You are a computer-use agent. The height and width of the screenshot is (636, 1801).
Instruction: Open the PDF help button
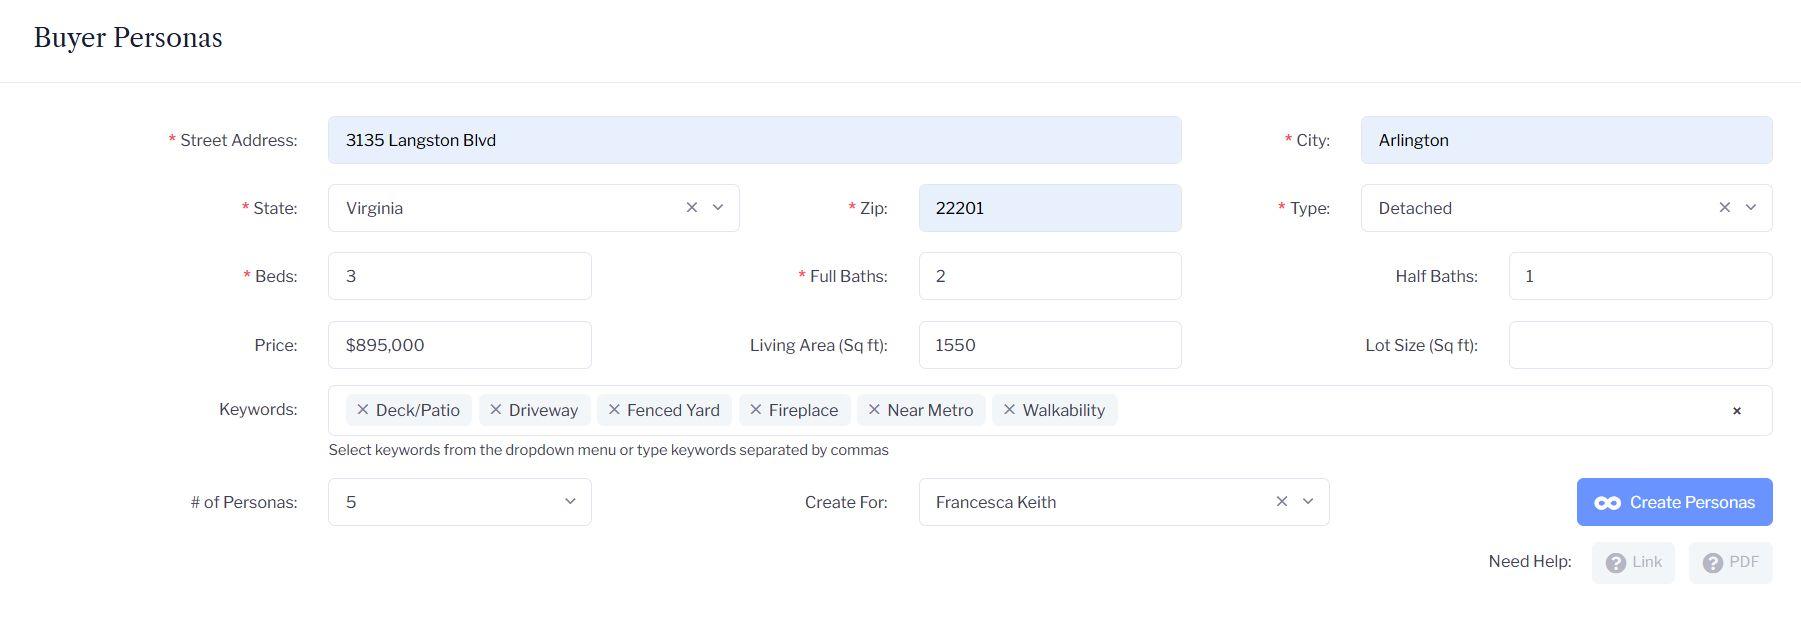pyautogui.click(x=1730, y=563)
